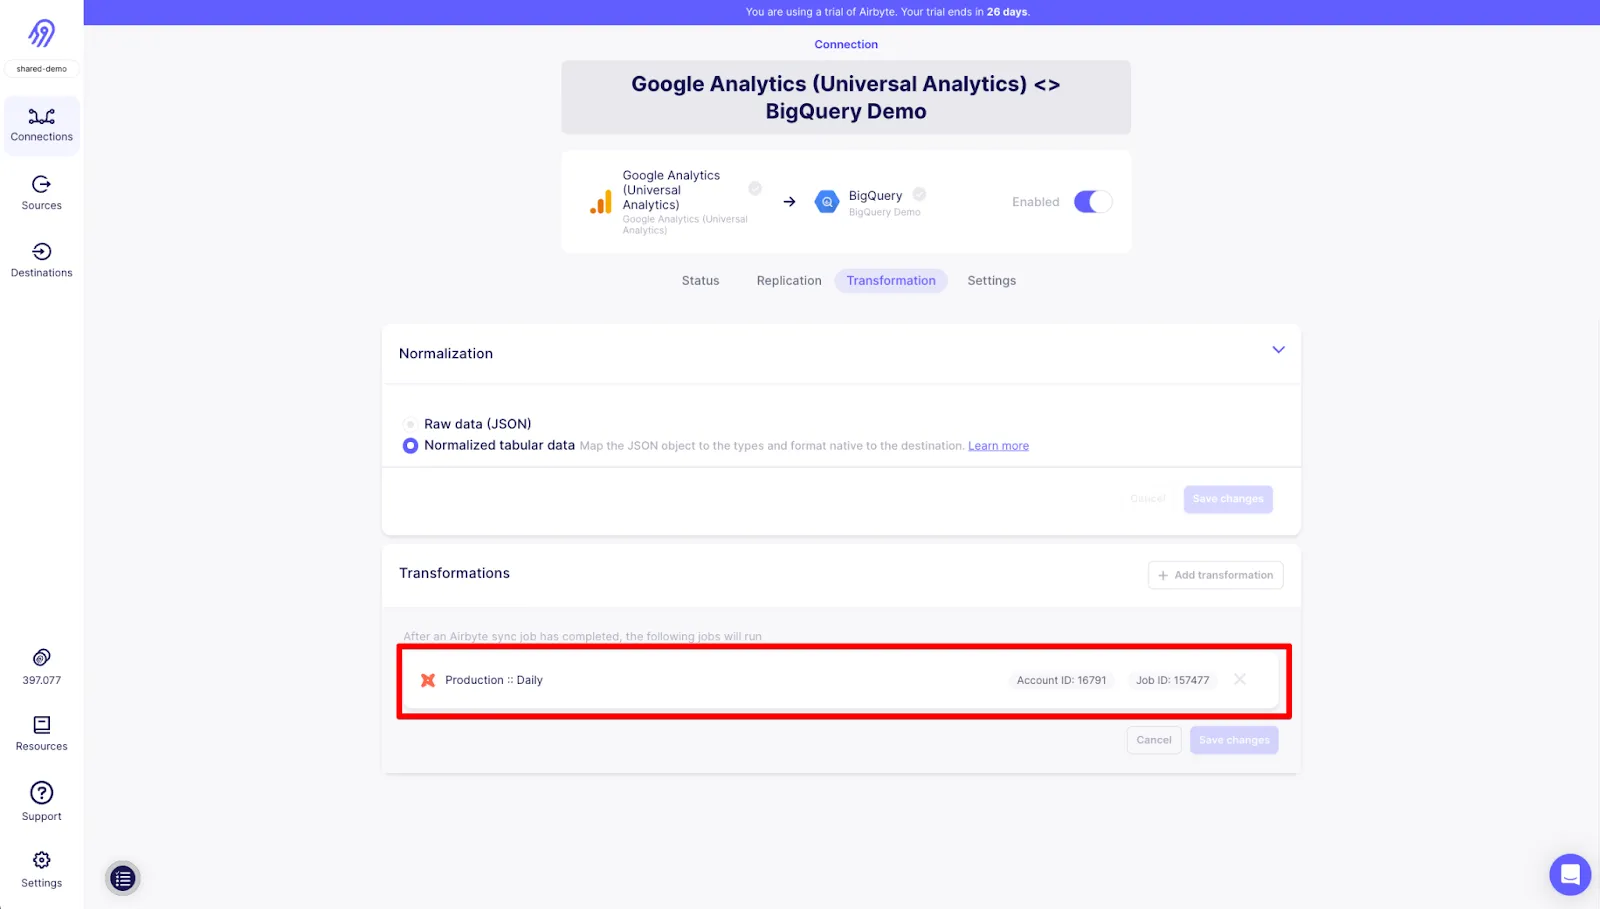This screenshot has height=909, width=1600.
Task: Select Raw data (JSON) option
Action: [410, 424]
